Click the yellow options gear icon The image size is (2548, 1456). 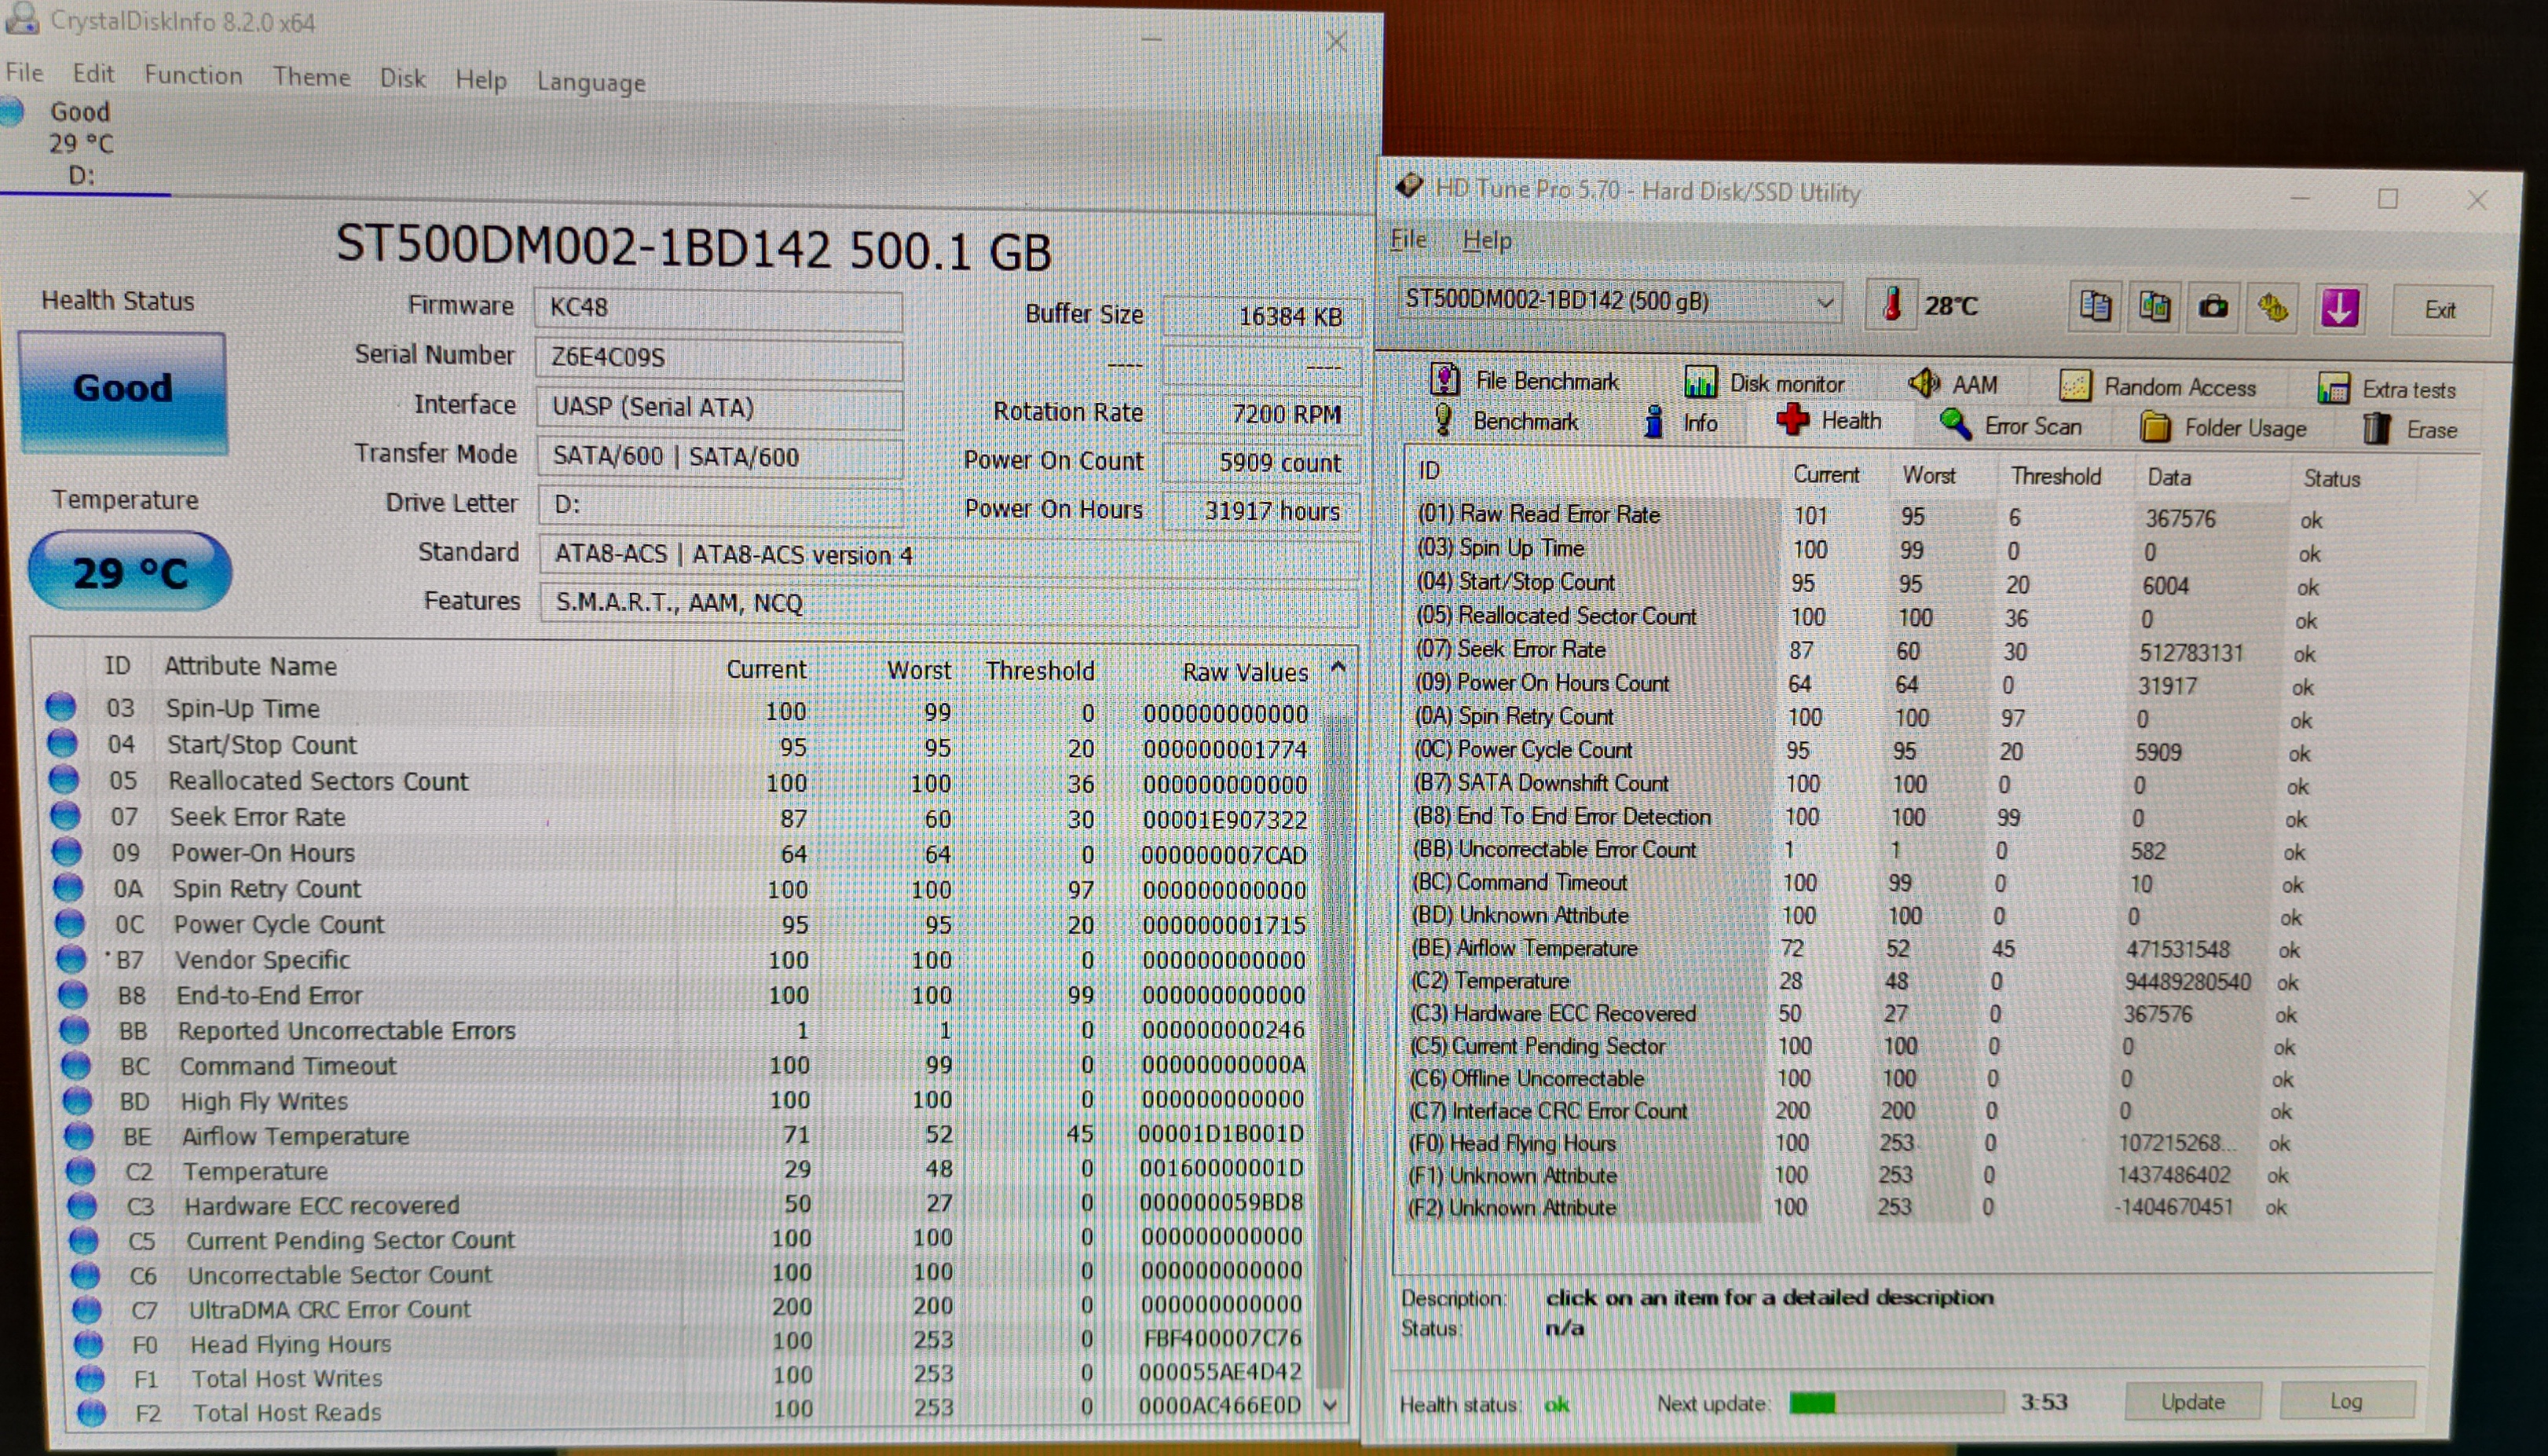pyautogui.click(x=2273, y=308)
